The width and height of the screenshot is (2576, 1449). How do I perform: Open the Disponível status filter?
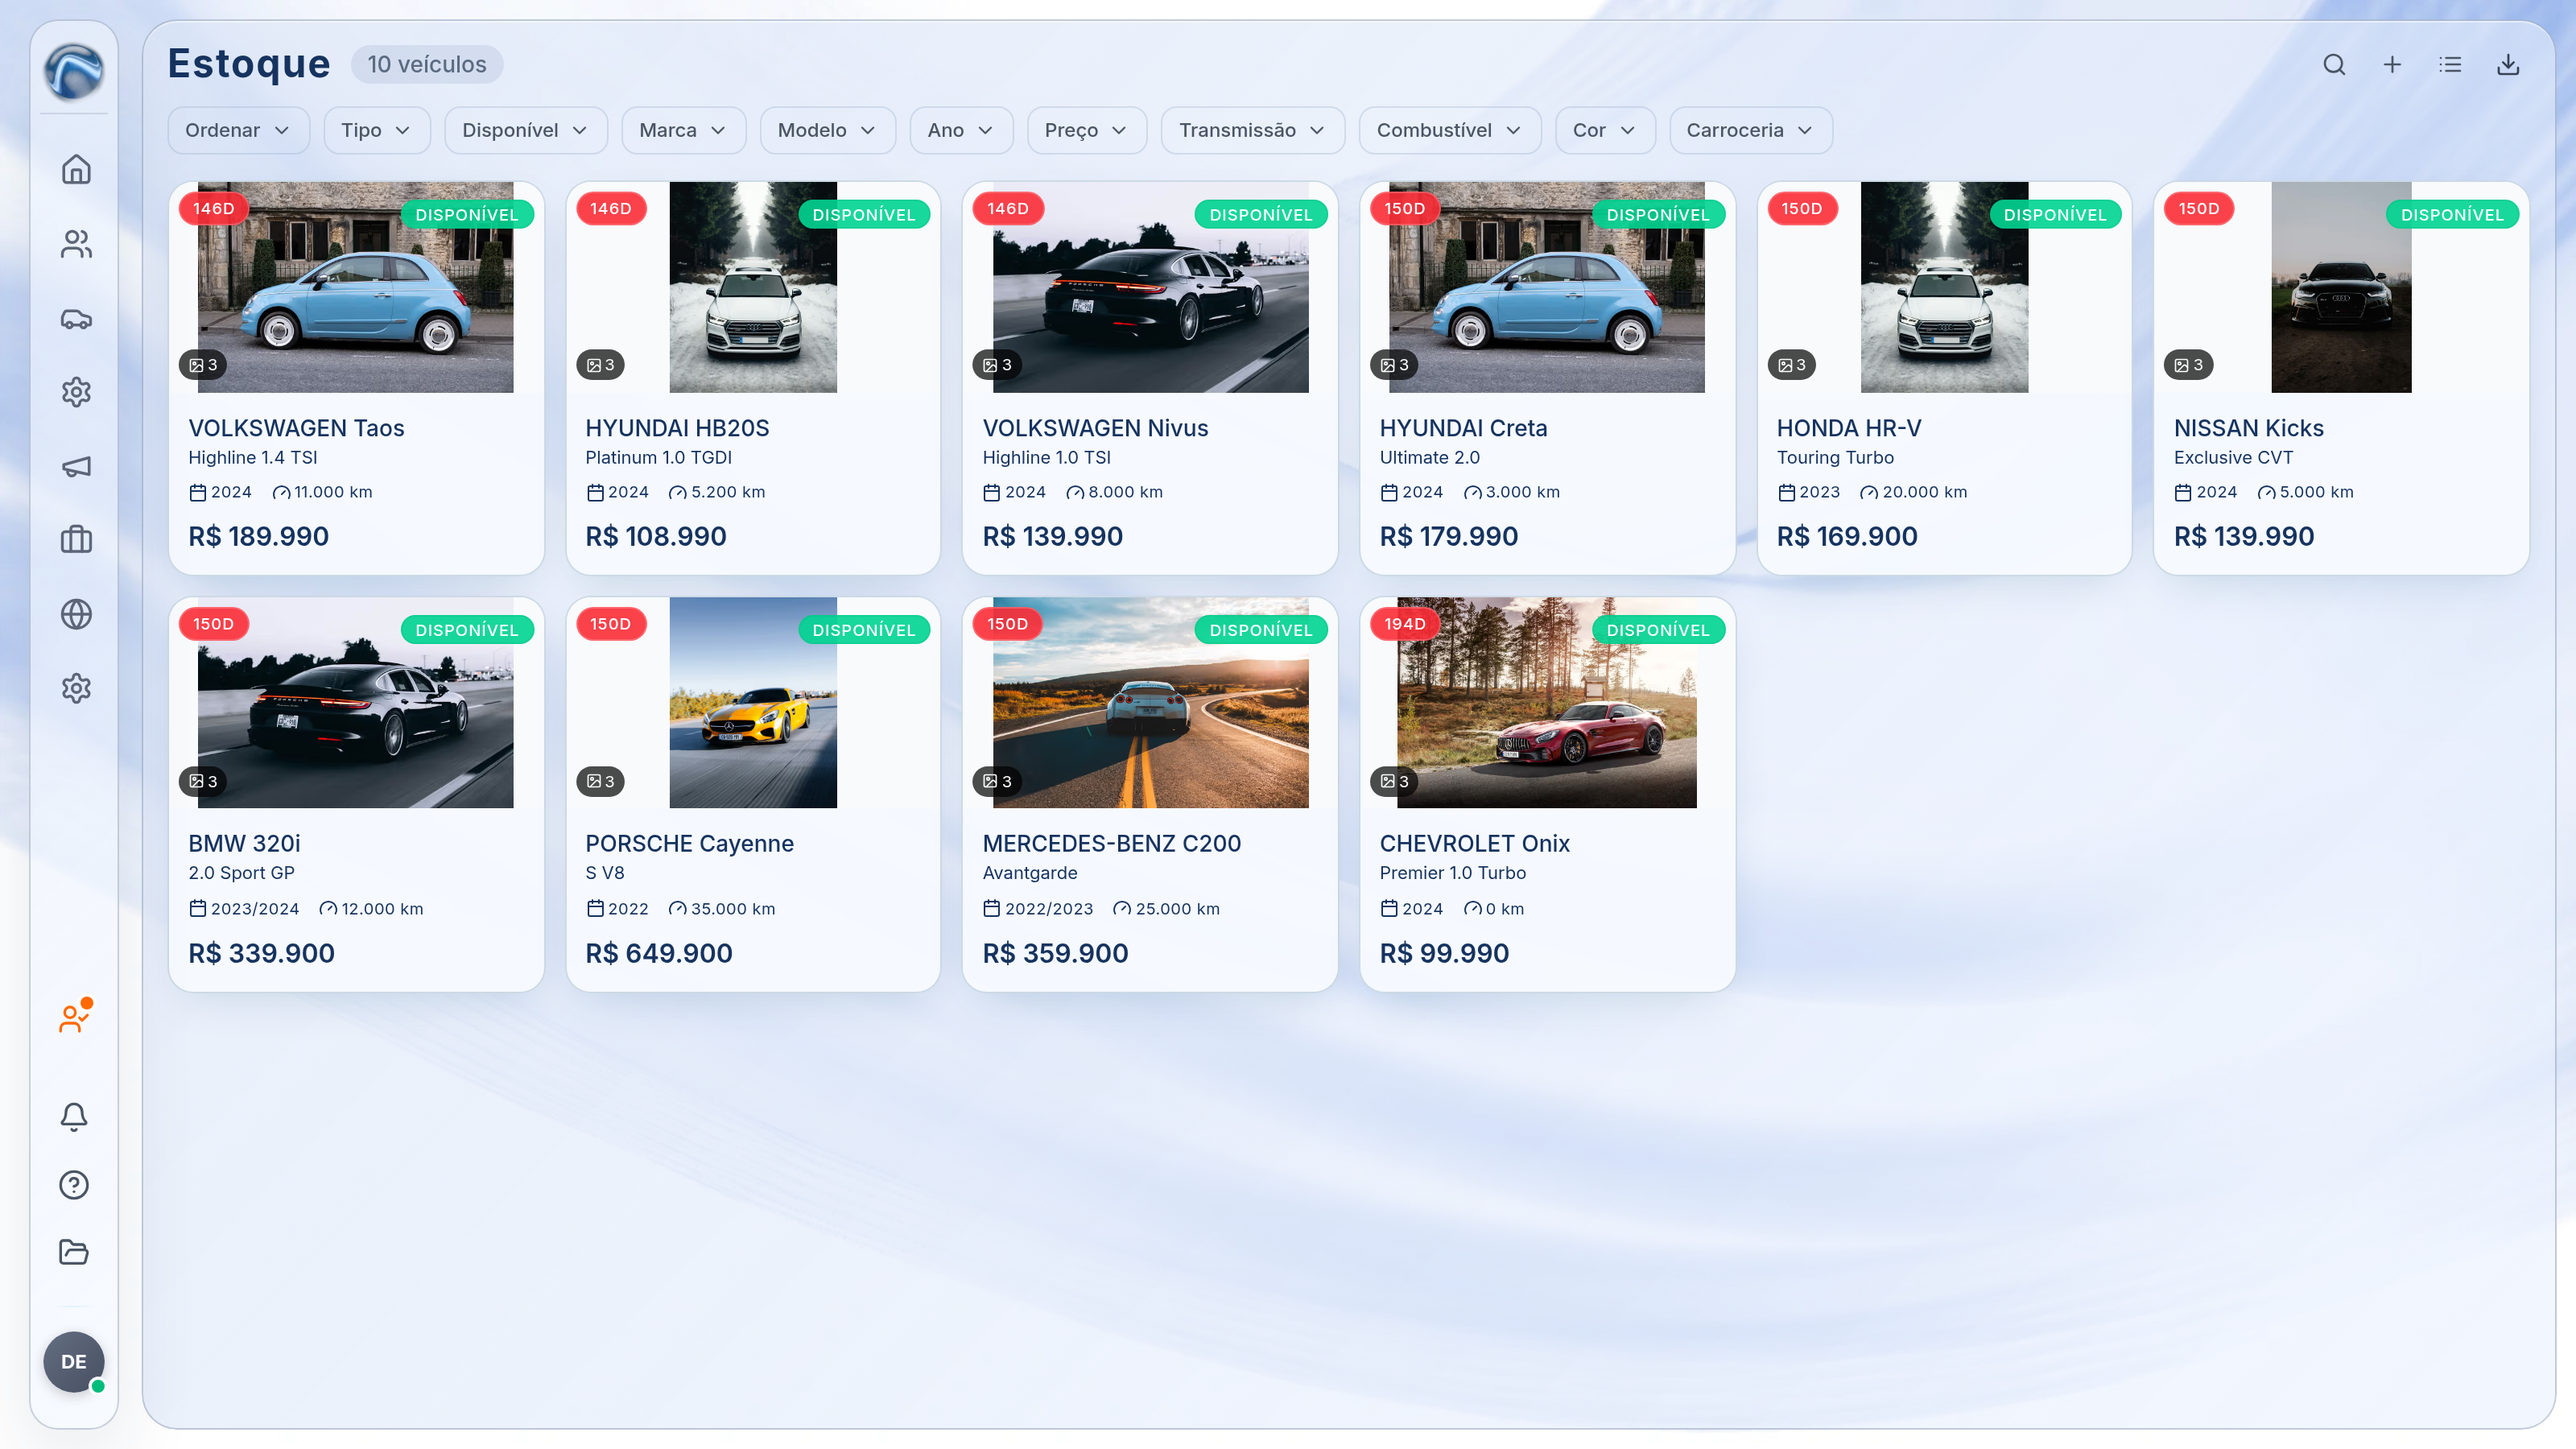click(x=526, y=130)
